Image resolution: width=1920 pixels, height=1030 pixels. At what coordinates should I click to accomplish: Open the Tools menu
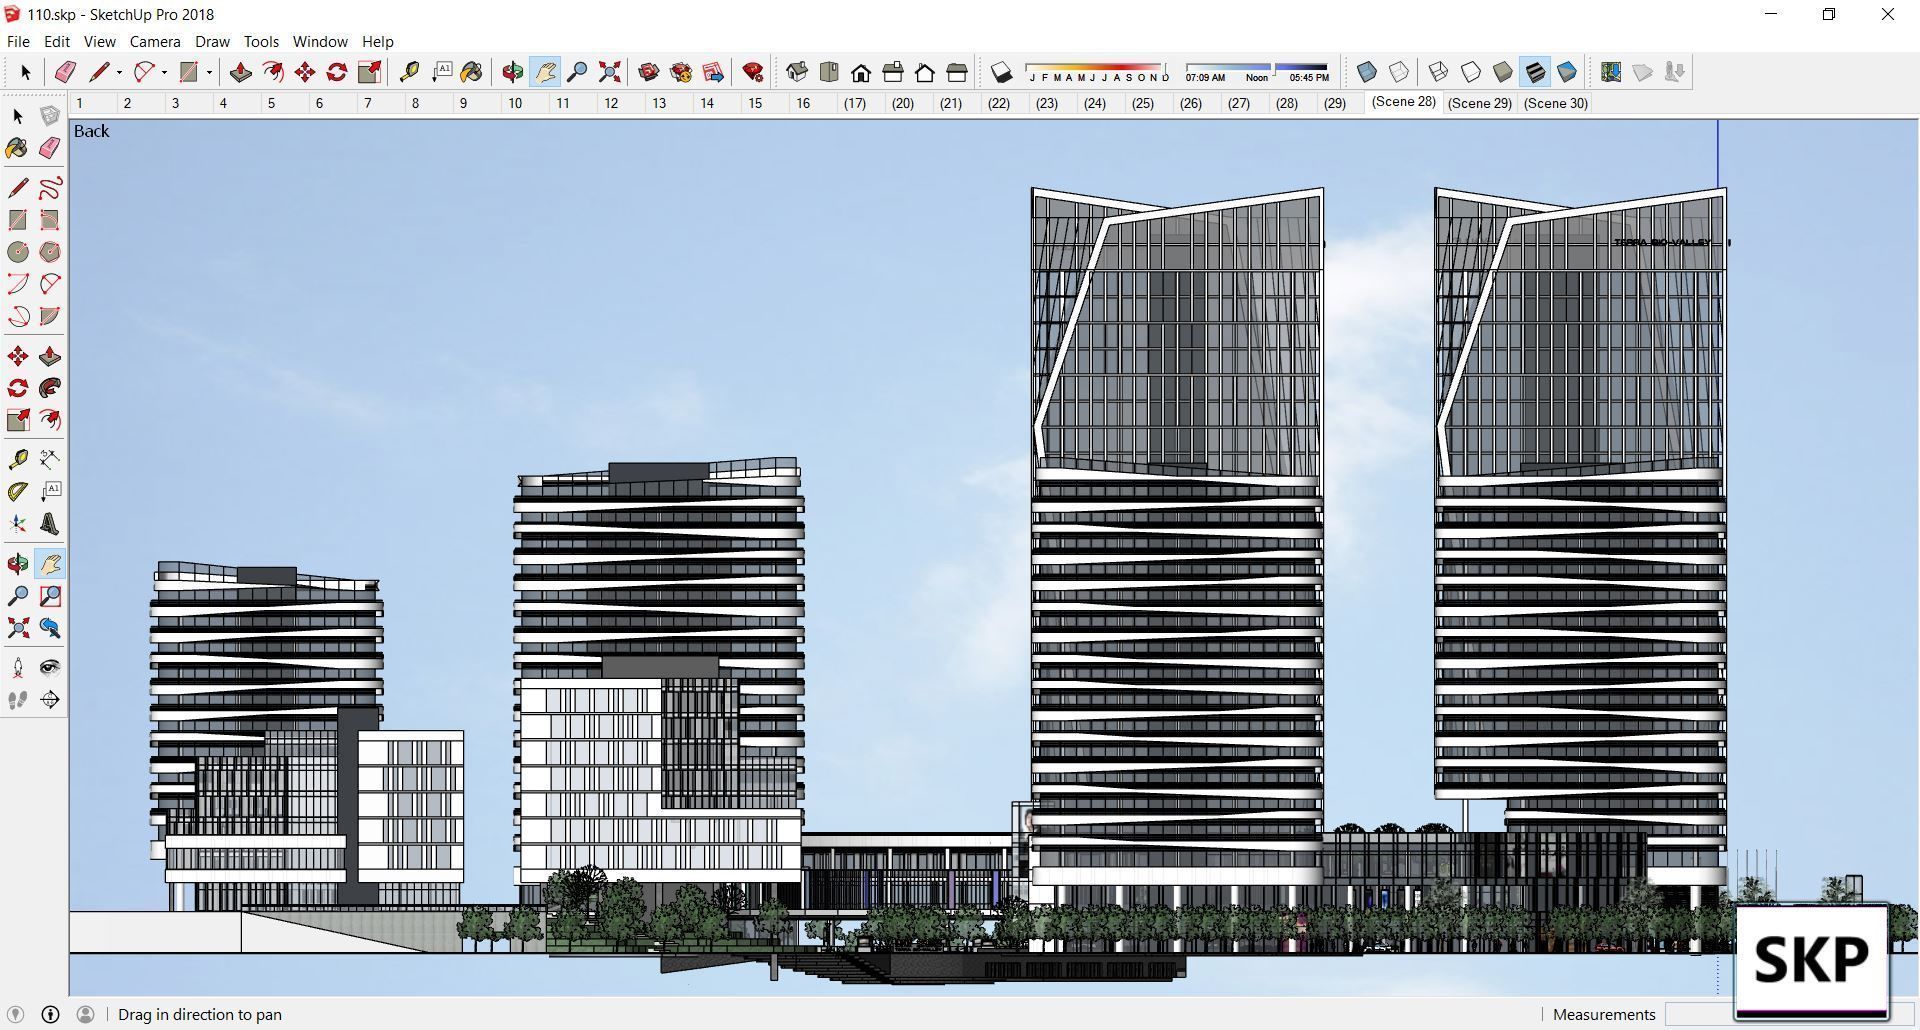click(261, 41)
